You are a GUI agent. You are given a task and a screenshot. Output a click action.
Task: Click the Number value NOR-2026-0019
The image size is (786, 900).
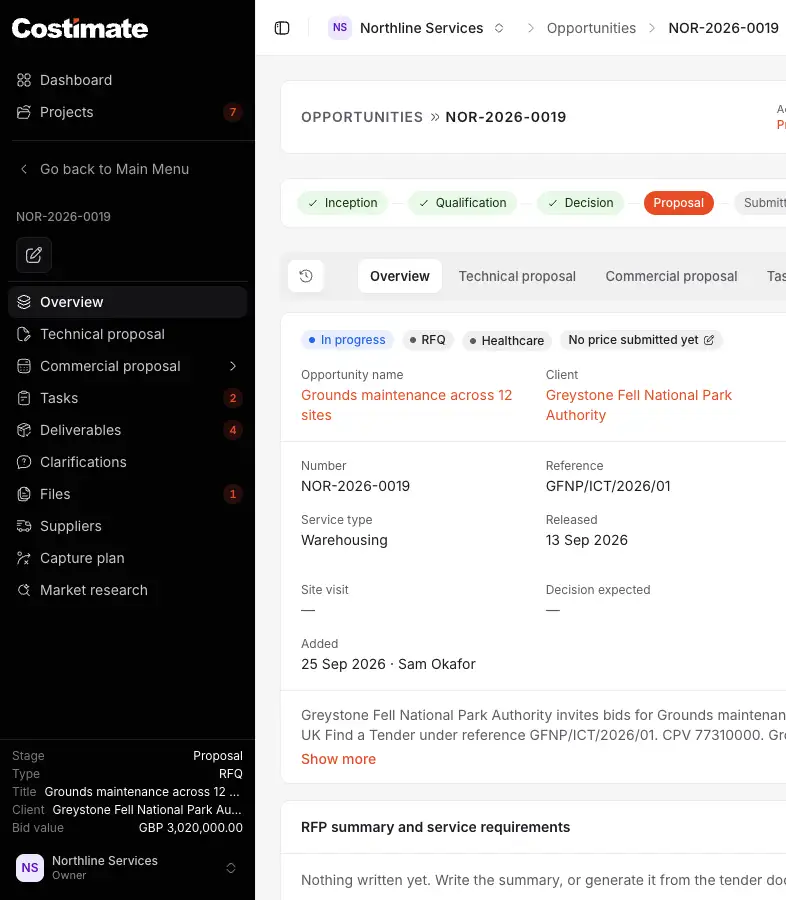[x=355, y=486]
